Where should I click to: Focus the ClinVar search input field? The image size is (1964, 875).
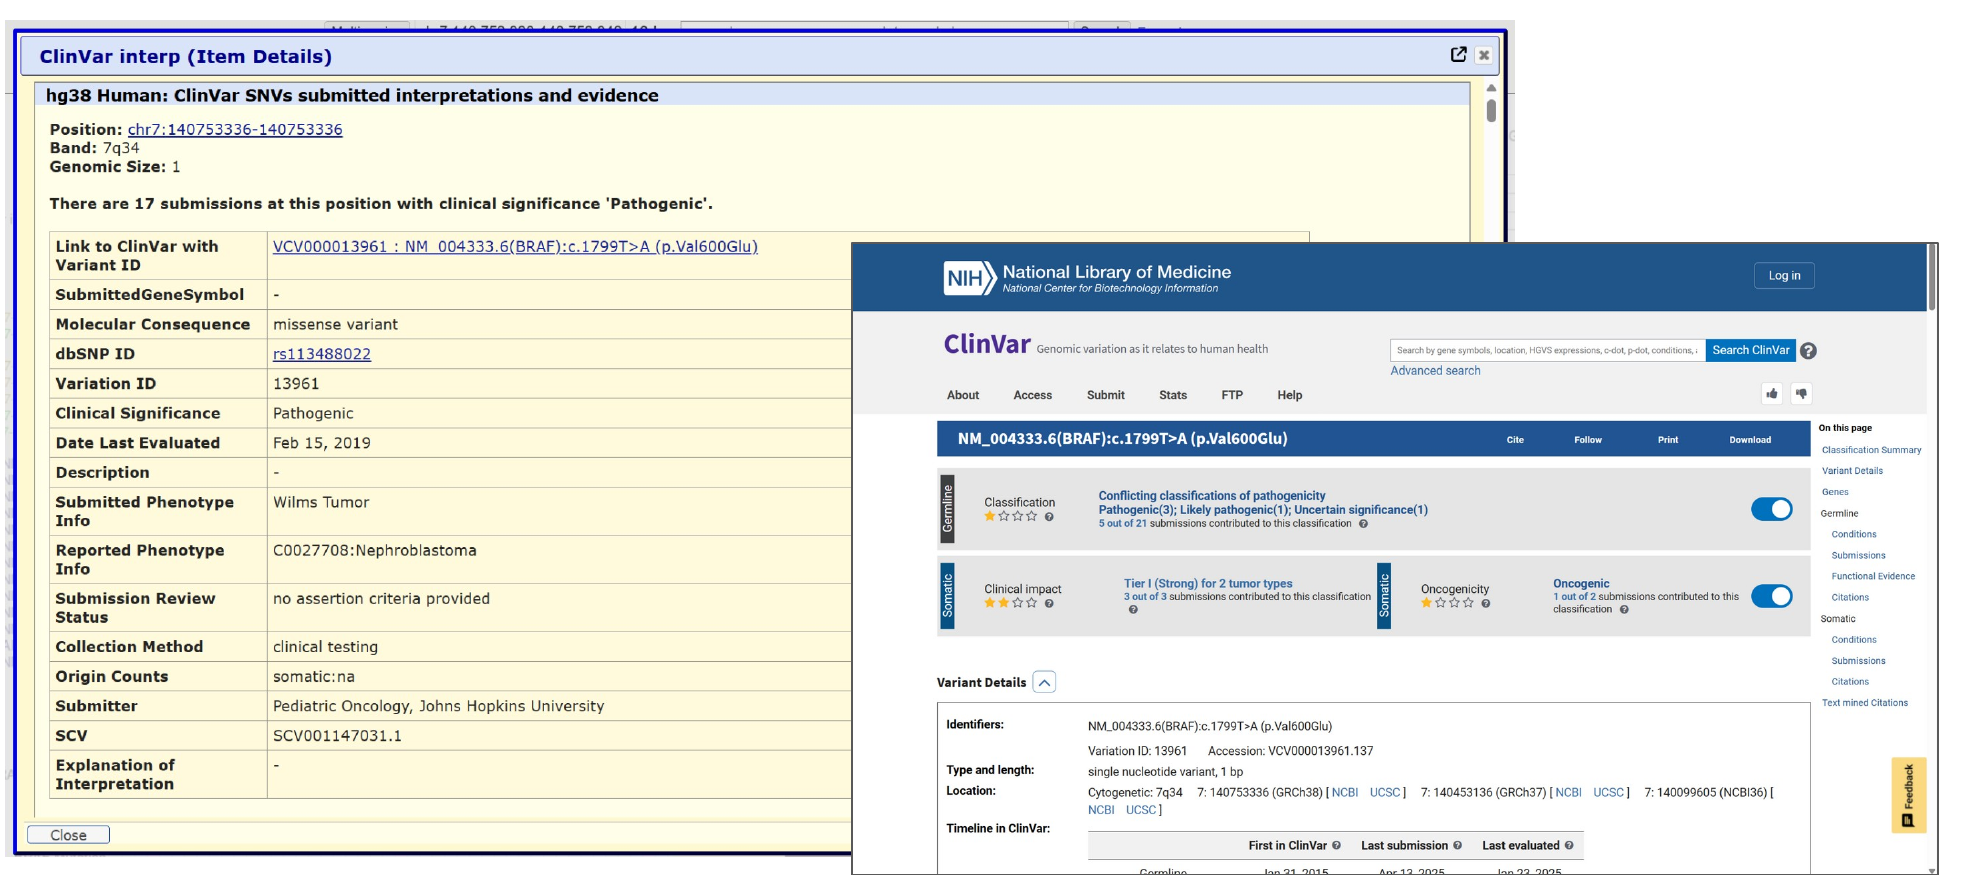(1547, 350)
